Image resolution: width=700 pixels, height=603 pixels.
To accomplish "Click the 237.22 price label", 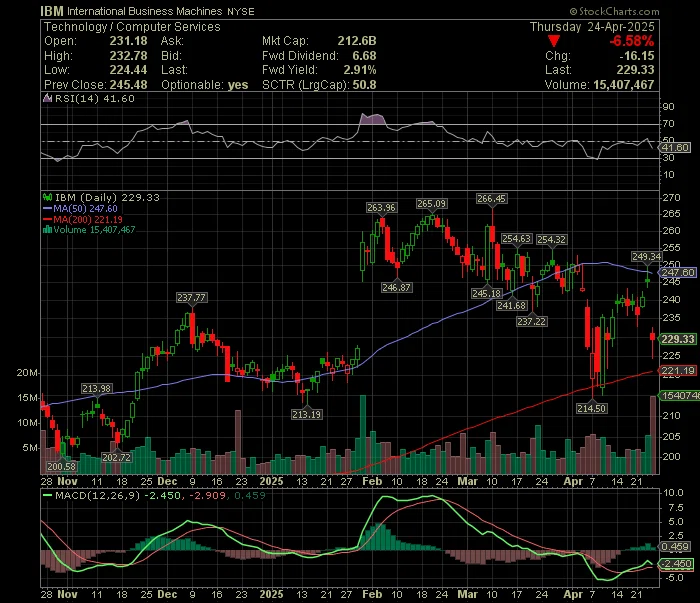I will pyautogui.click(x=531, y=321).
